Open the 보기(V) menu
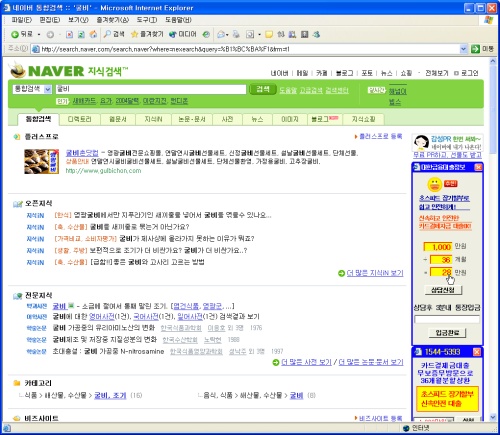The width and height of the screenshot is (500, 435). pyautogui.click(x=78, y=20)
